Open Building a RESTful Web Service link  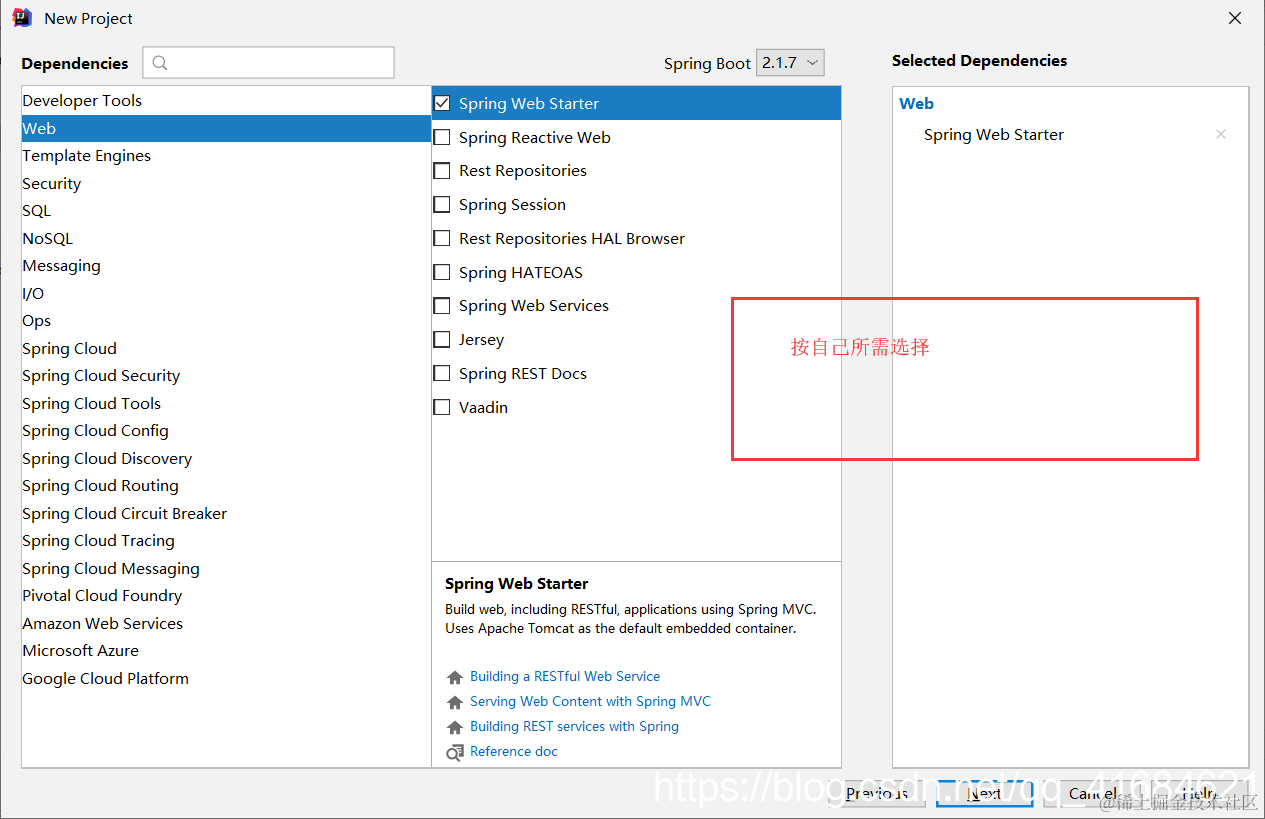(565, 677)
